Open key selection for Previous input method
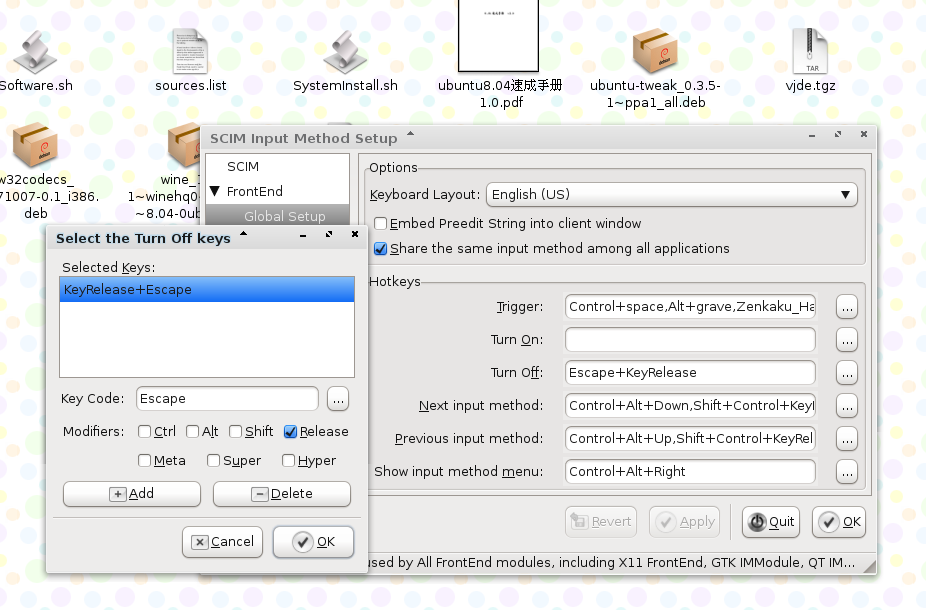Viewport: 926px width, 610px height. [847, 439]
